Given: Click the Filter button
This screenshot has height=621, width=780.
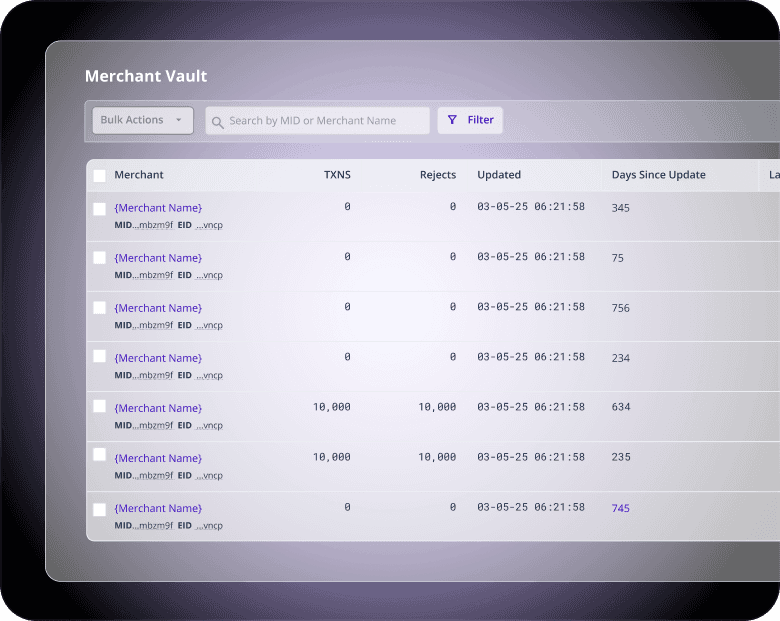Looking at the screenshot, I should [470, 120].
